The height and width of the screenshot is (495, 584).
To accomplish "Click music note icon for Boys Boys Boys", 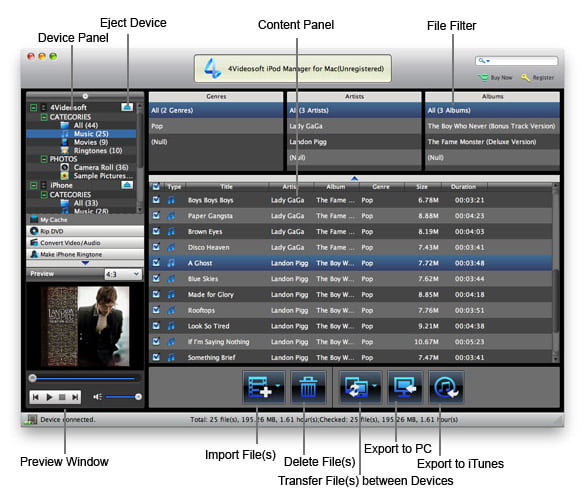I will point(171,200).
